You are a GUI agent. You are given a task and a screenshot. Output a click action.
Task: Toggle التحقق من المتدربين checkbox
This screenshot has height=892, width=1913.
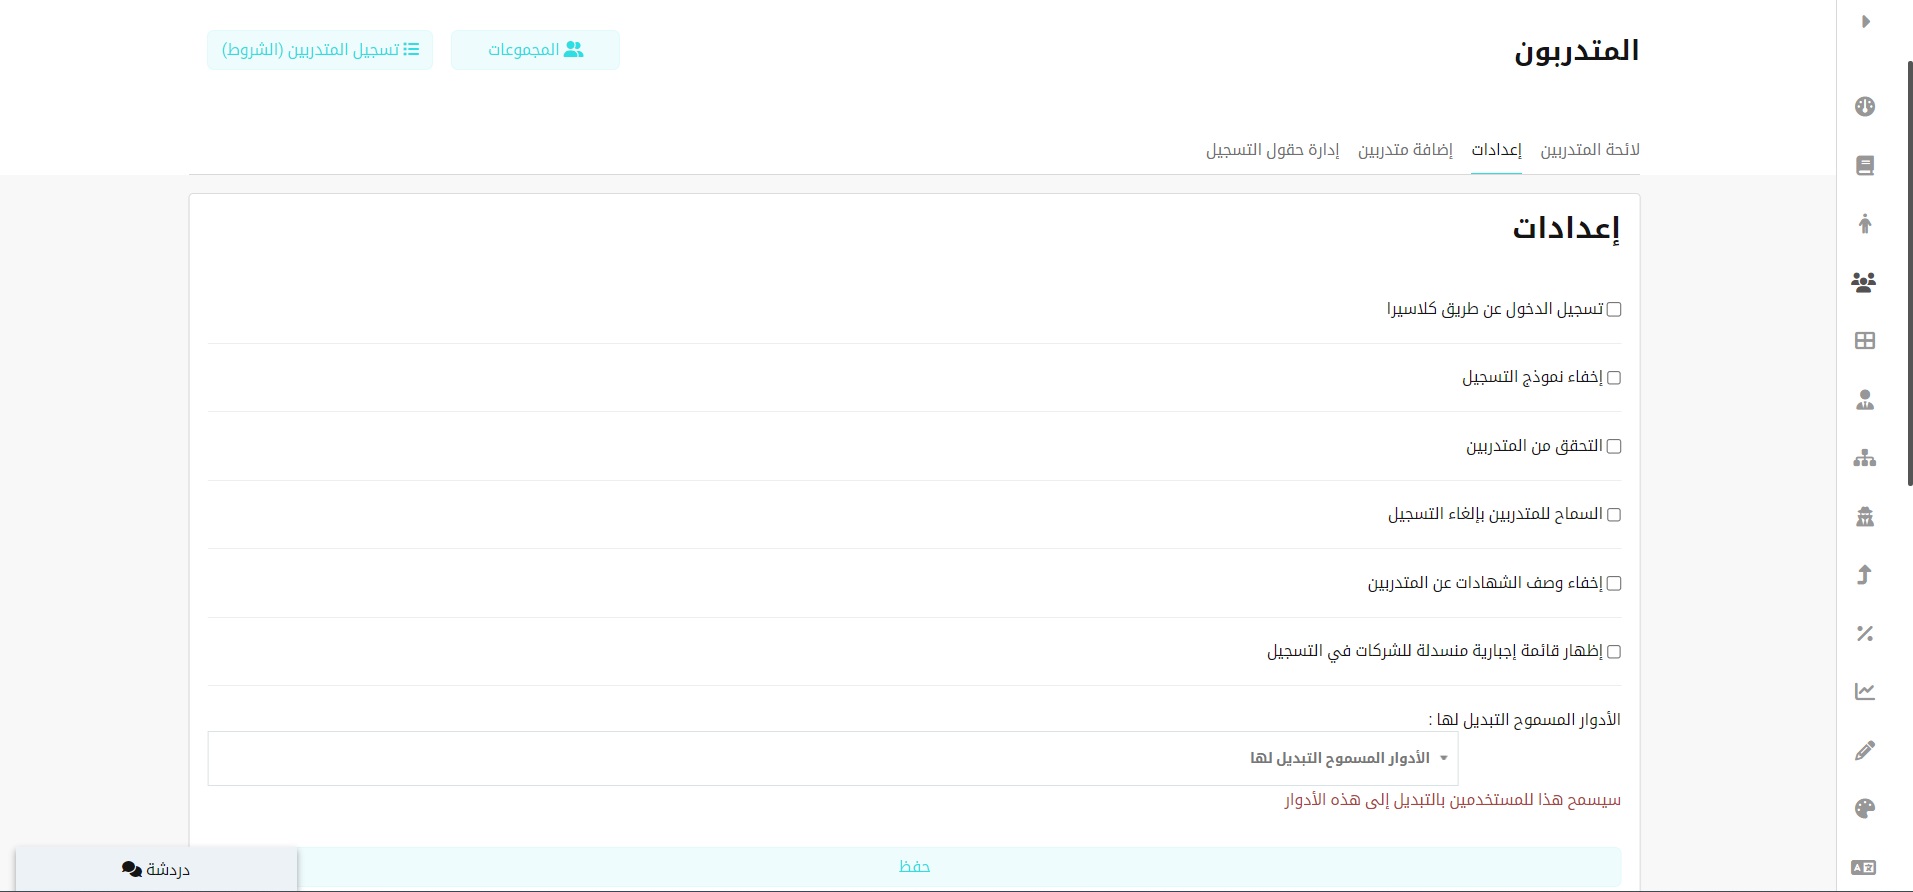click(1613, 447)
